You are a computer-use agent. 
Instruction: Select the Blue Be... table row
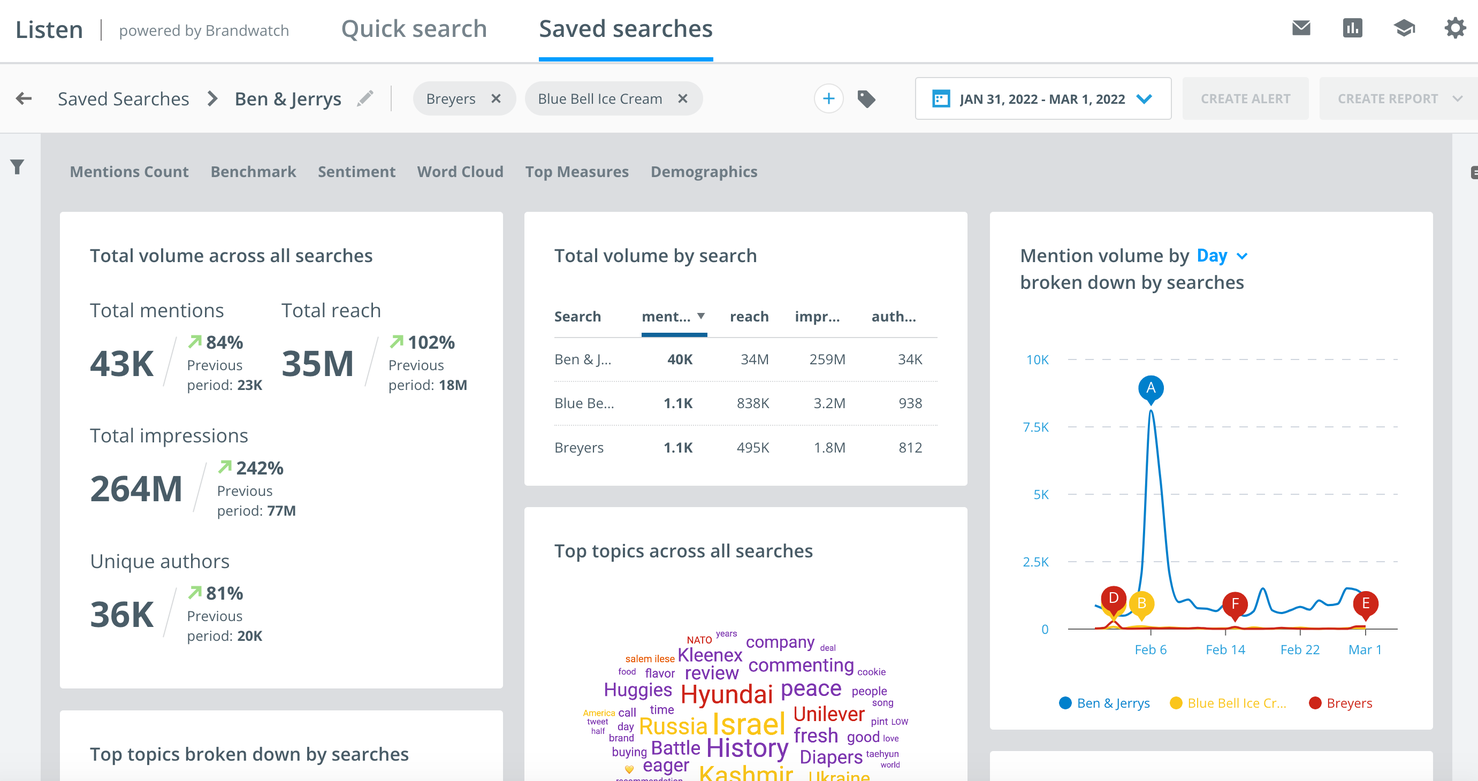[746, 403]
